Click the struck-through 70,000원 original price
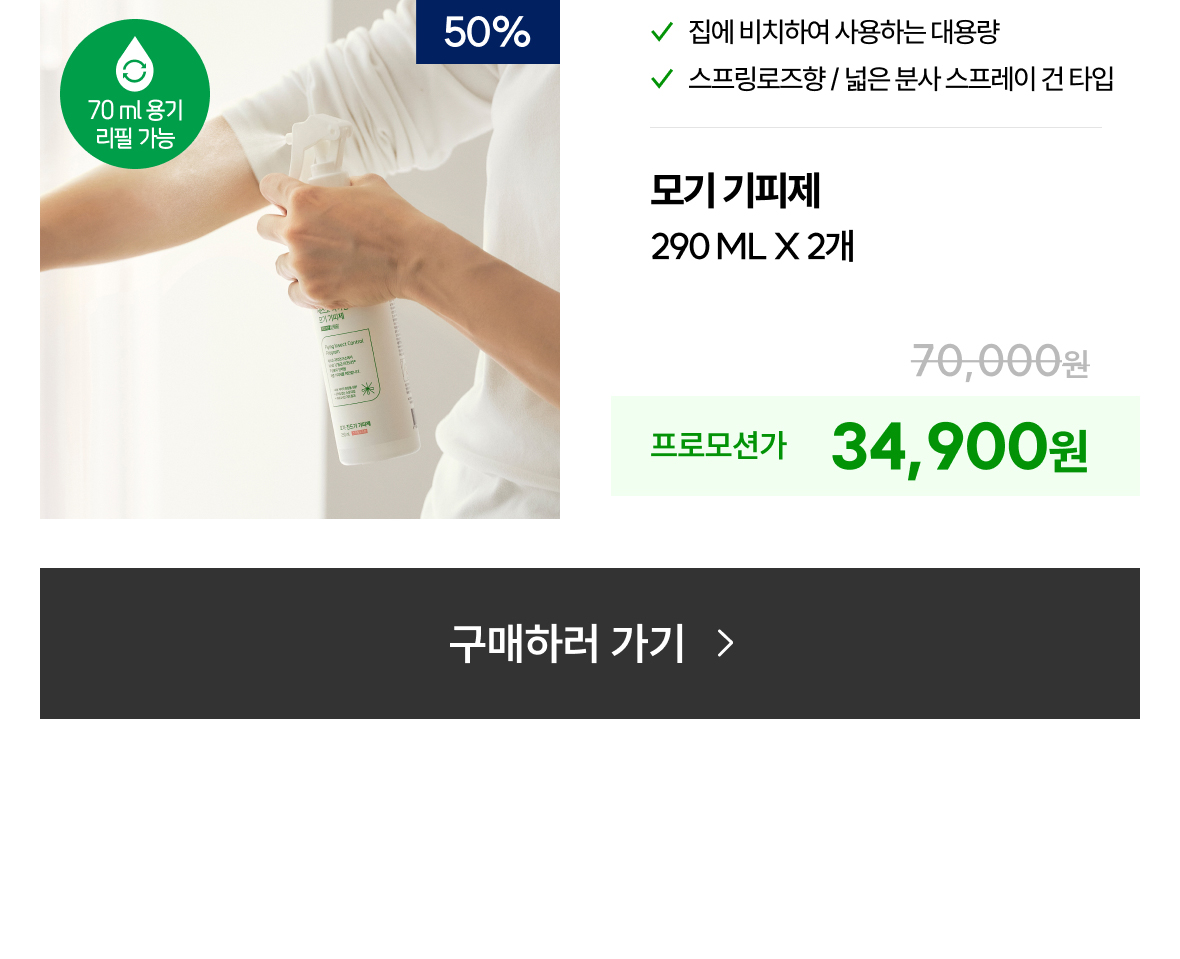1180x959 pixels. tap(1000, 361)
